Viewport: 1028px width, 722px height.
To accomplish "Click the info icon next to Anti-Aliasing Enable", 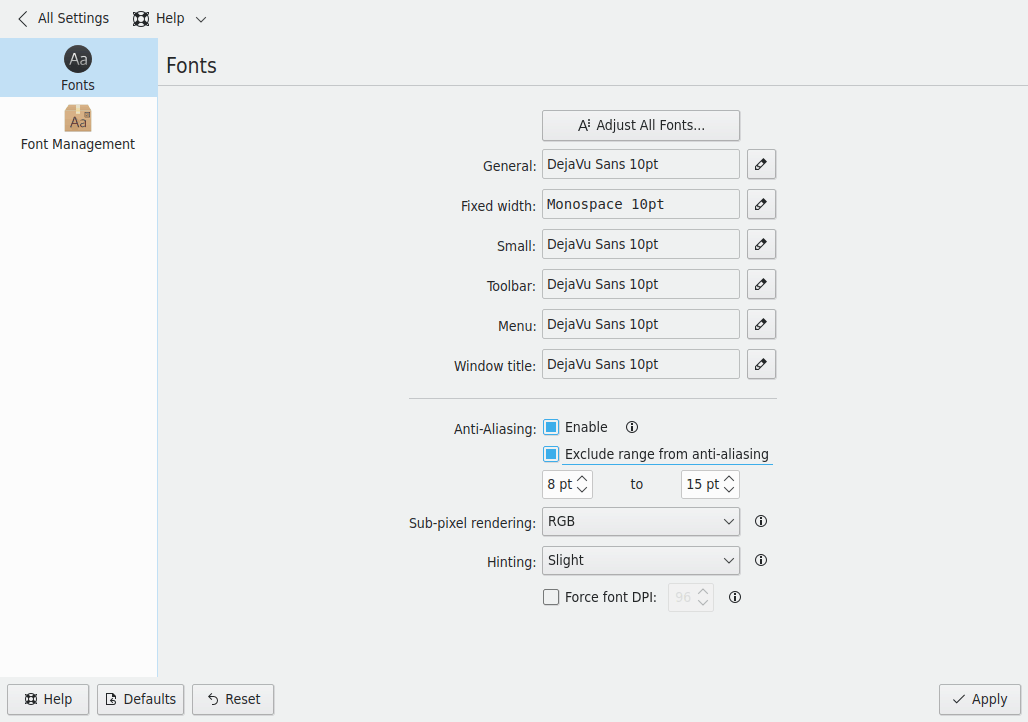I will [631, 427].
